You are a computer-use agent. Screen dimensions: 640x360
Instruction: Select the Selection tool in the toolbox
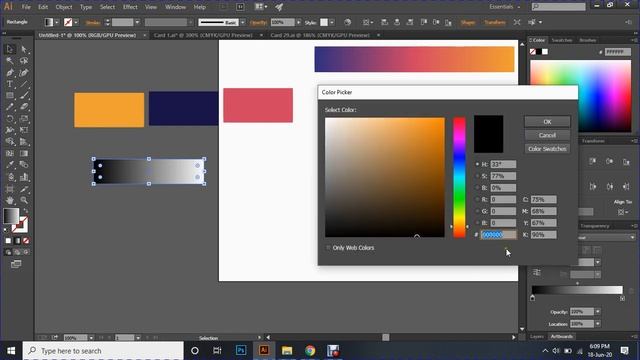point(10,49)
